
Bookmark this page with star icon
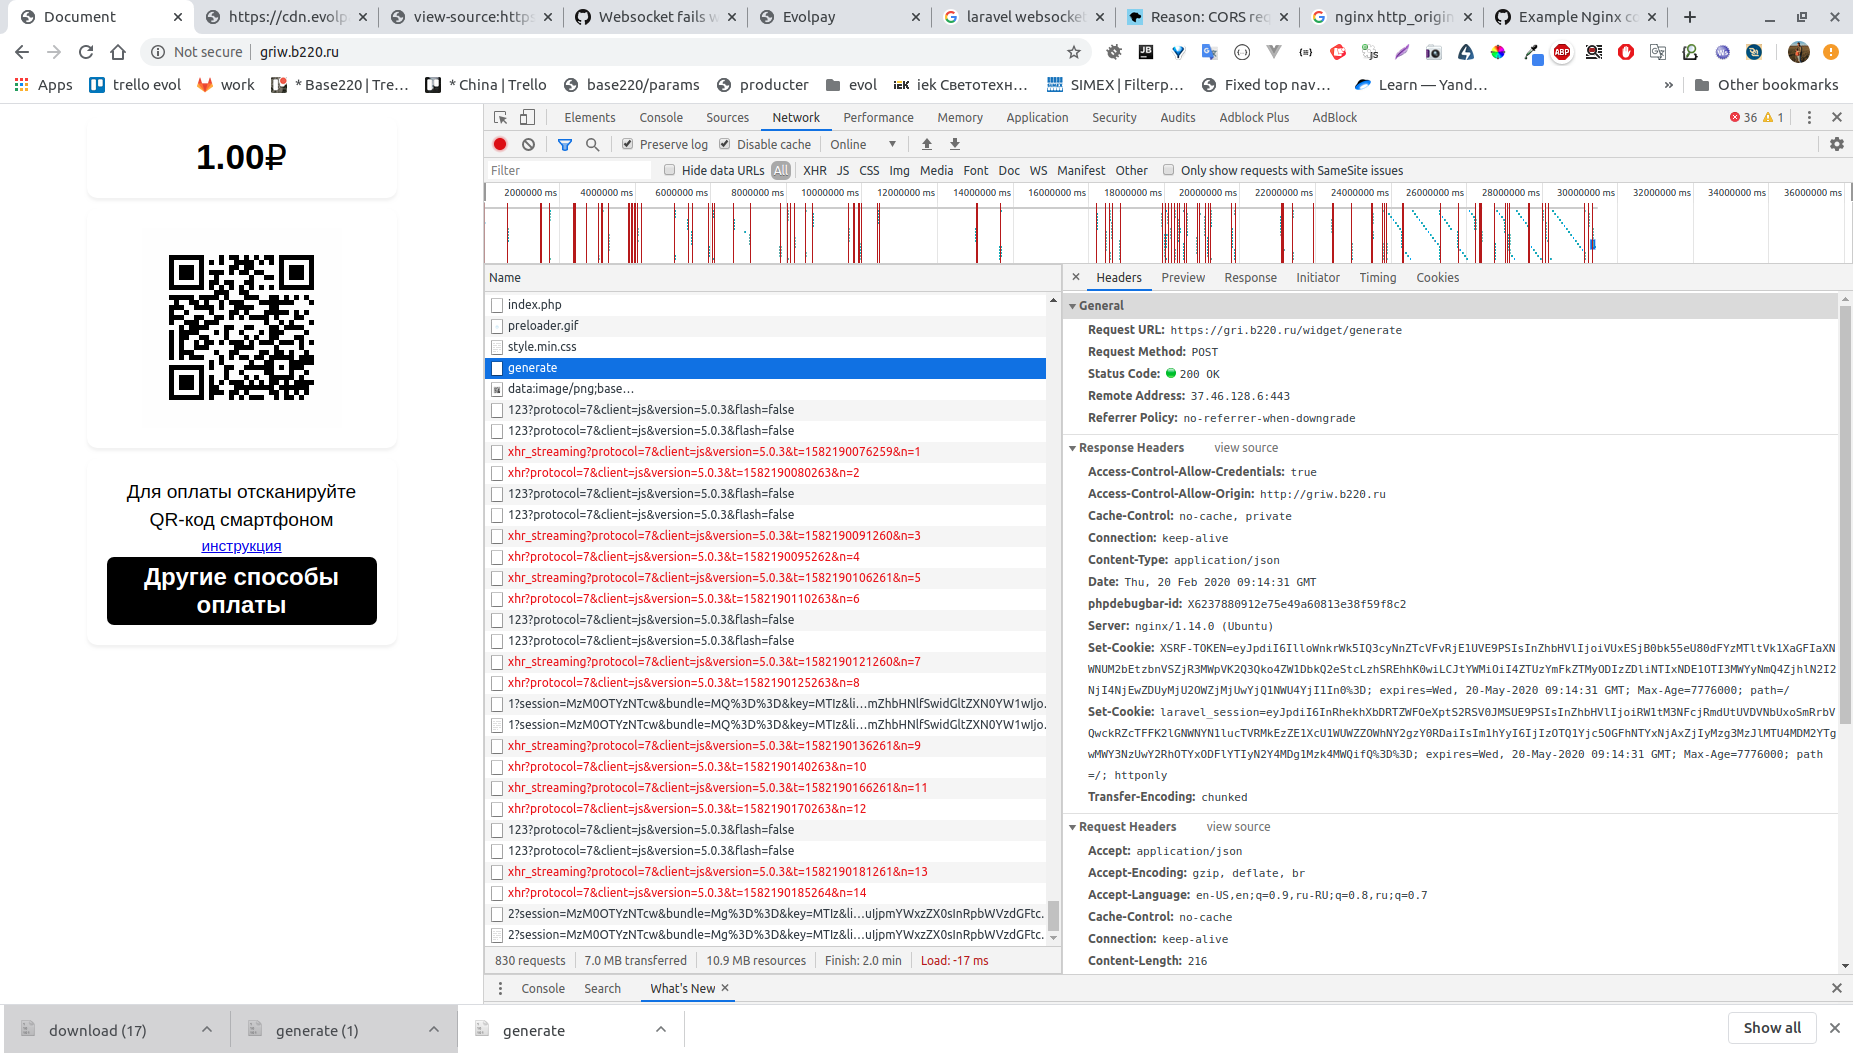click(x=1074, y=52)
